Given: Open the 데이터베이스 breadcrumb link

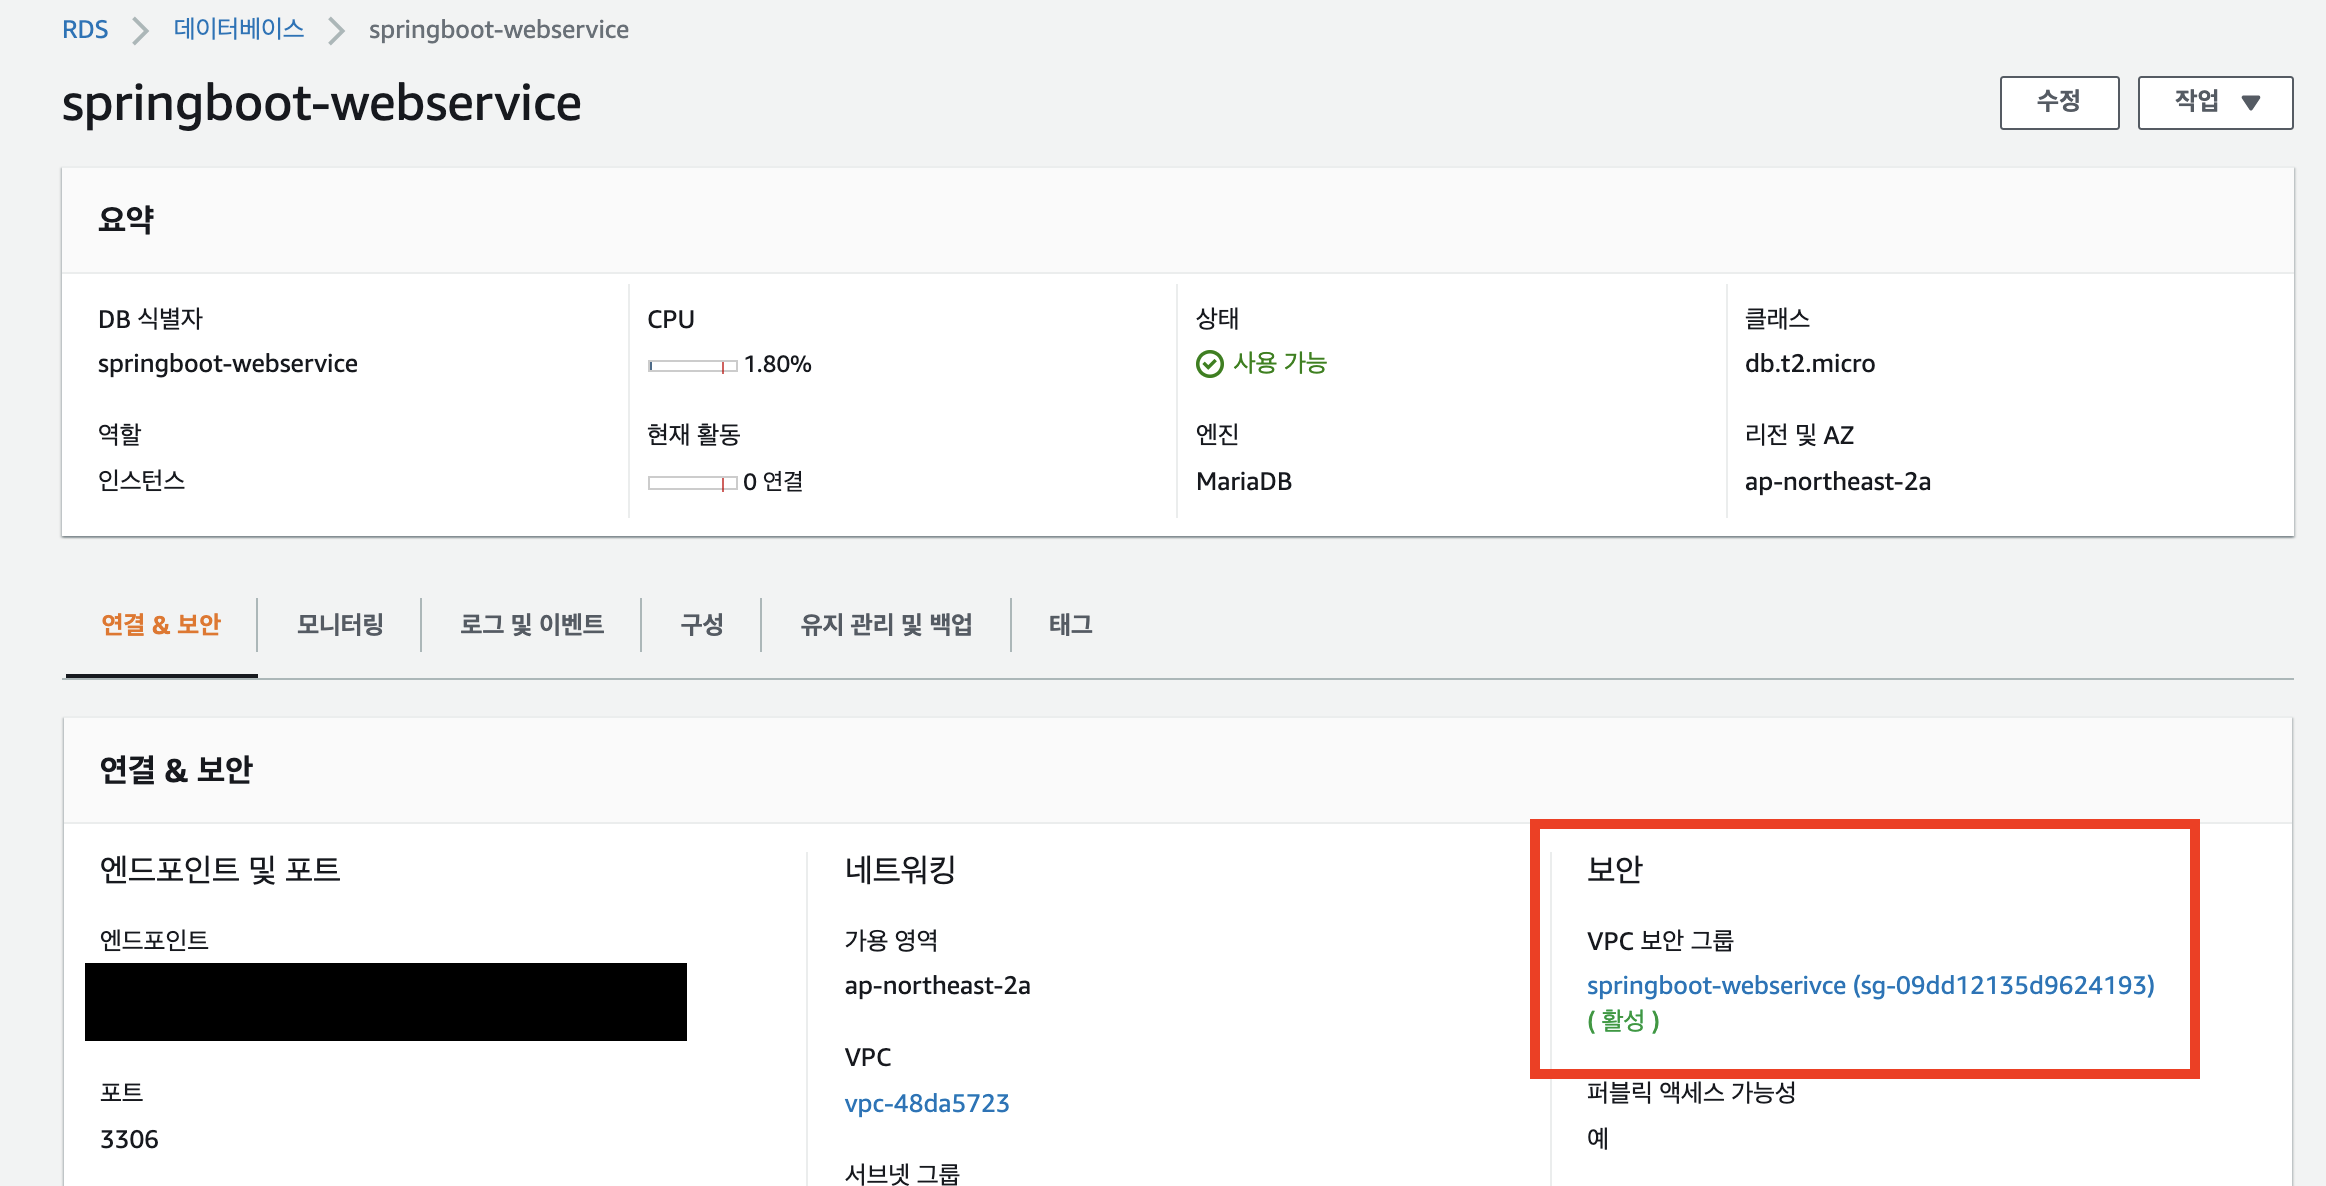Looking at the screenshot, I should 239,29.
